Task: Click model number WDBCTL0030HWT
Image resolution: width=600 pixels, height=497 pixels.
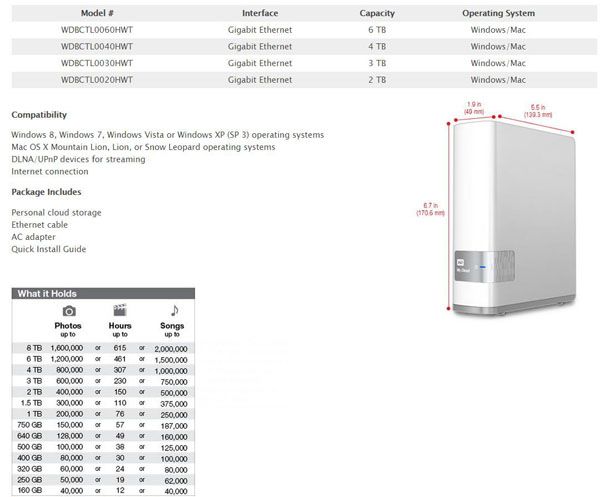Action: click(x=97, y=63)
